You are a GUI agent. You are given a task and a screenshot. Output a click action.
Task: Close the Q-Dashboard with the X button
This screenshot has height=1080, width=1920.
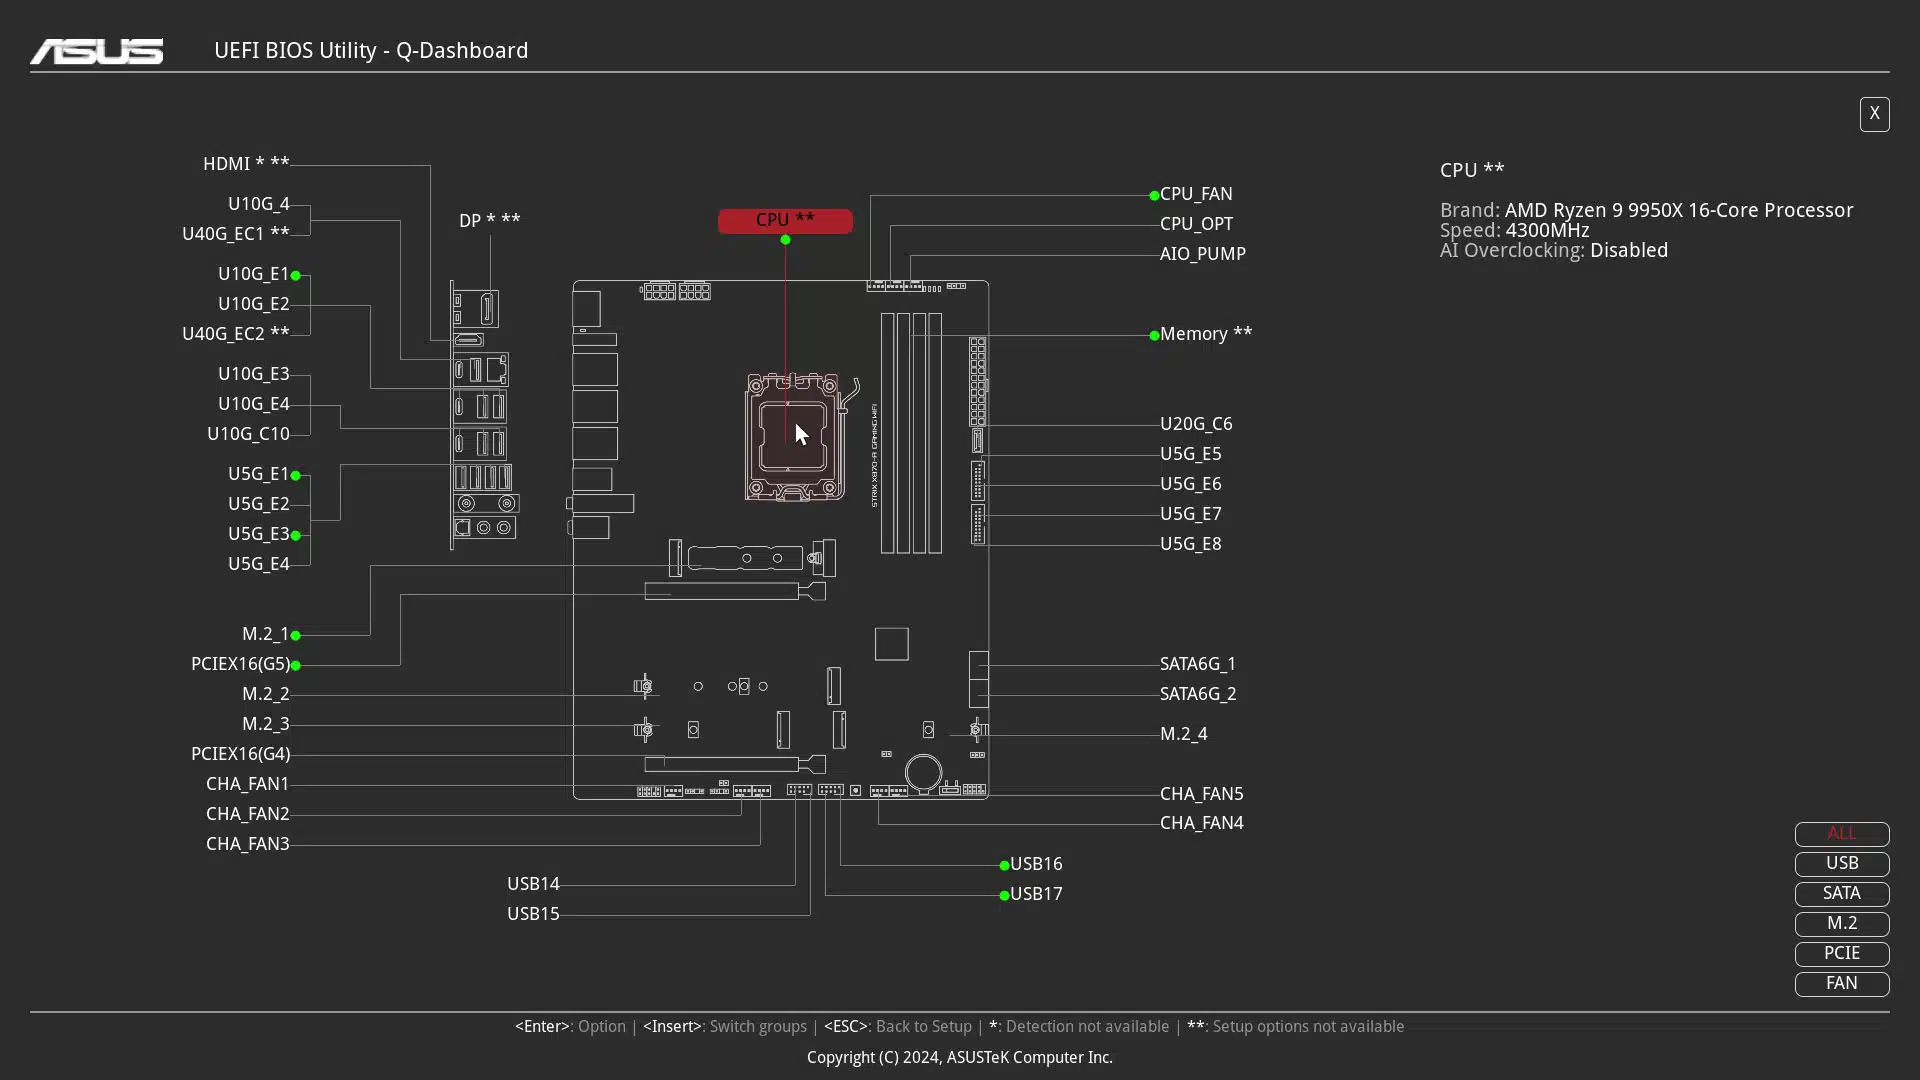click(x=1874, y=114)
